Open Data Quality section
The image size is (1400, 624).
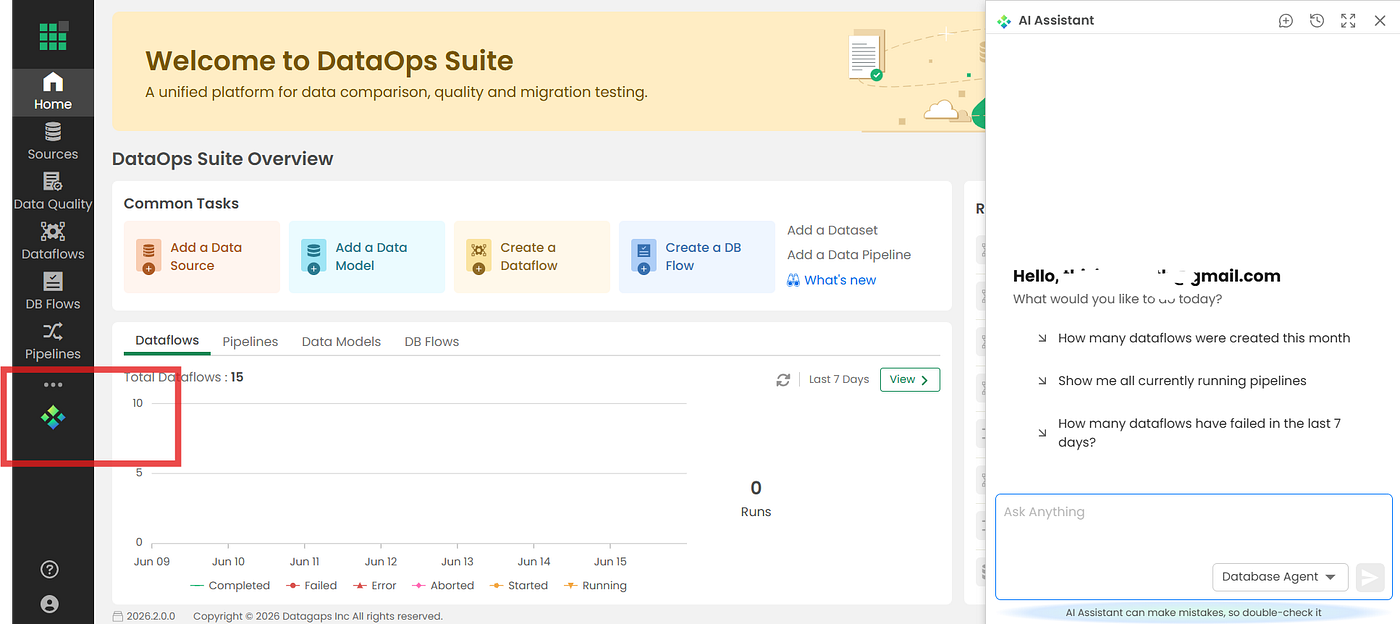[53, 191]
